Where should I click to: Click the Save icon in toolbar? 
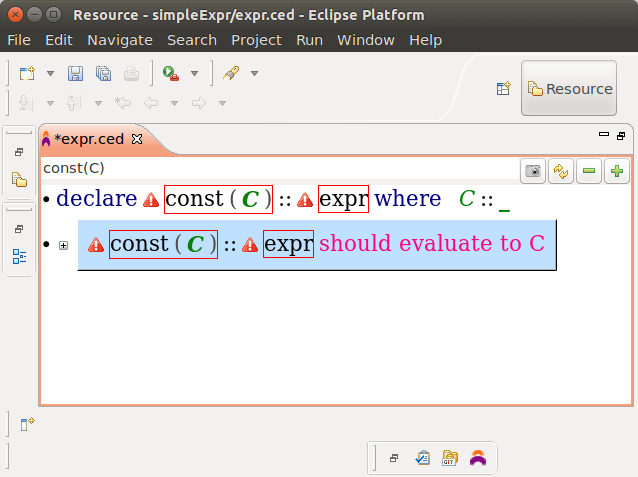coord(75,73)
